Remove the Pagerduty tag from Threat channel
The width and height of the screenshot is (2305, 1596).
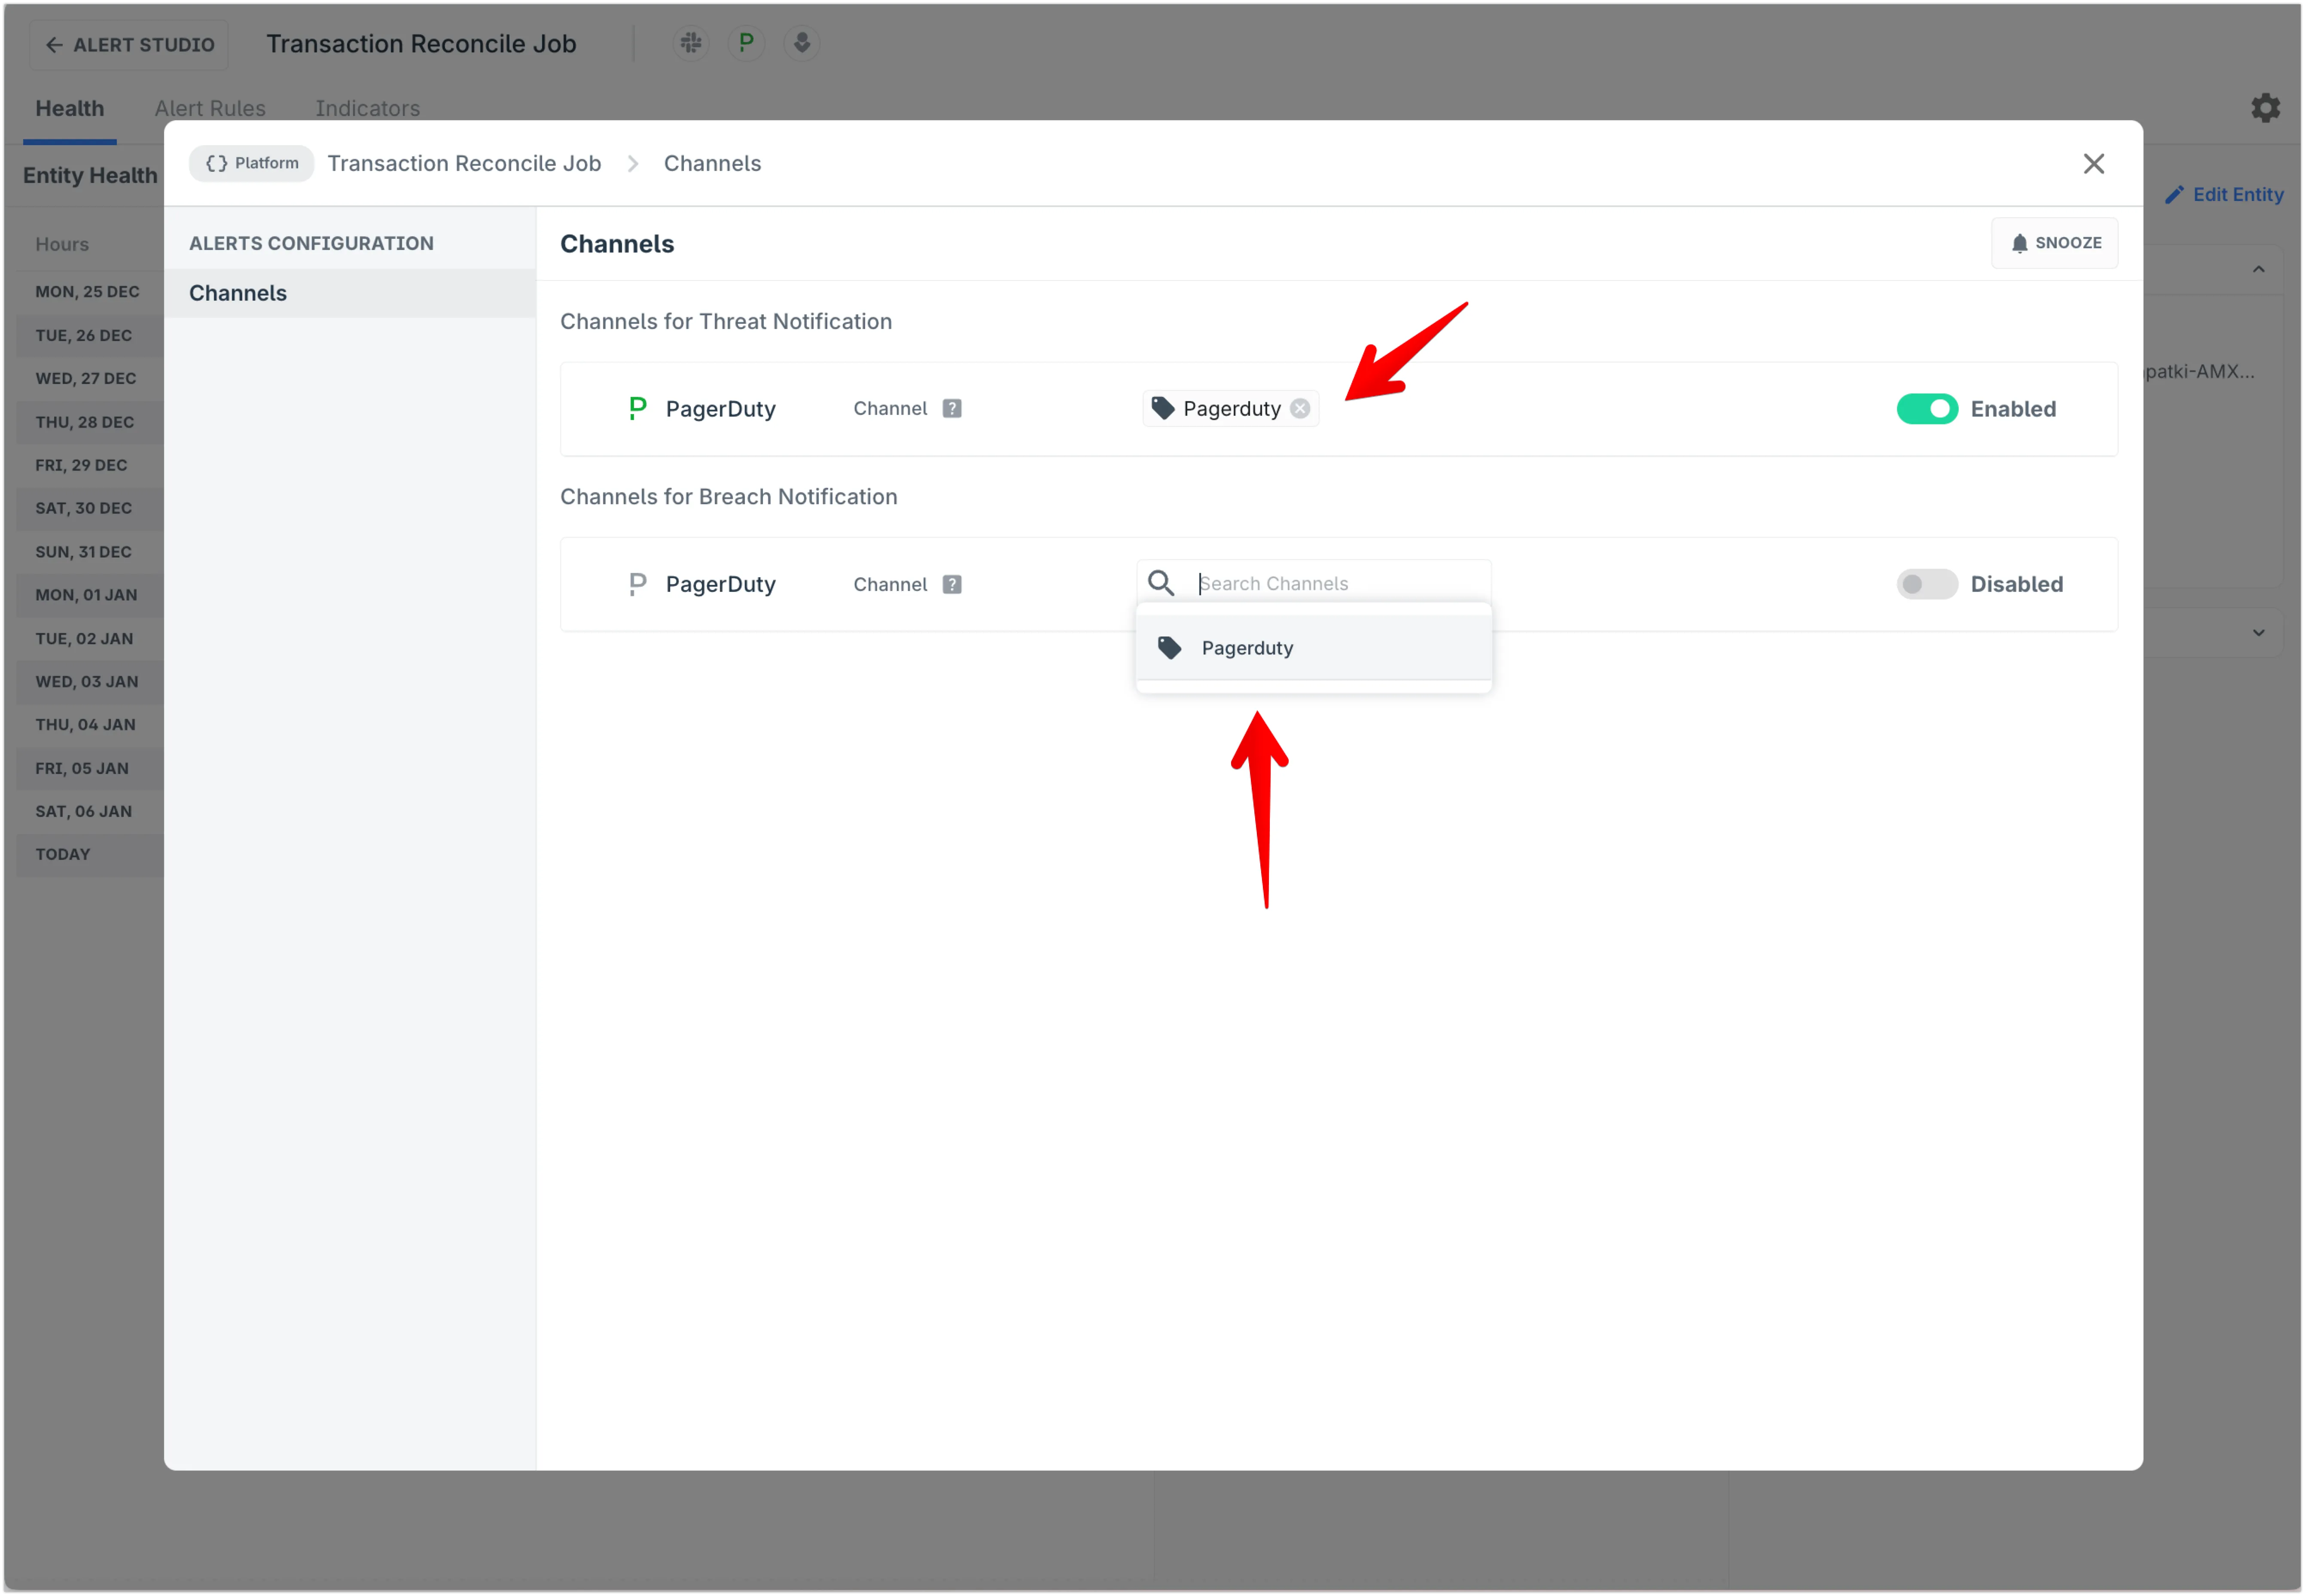(1299, 408)
